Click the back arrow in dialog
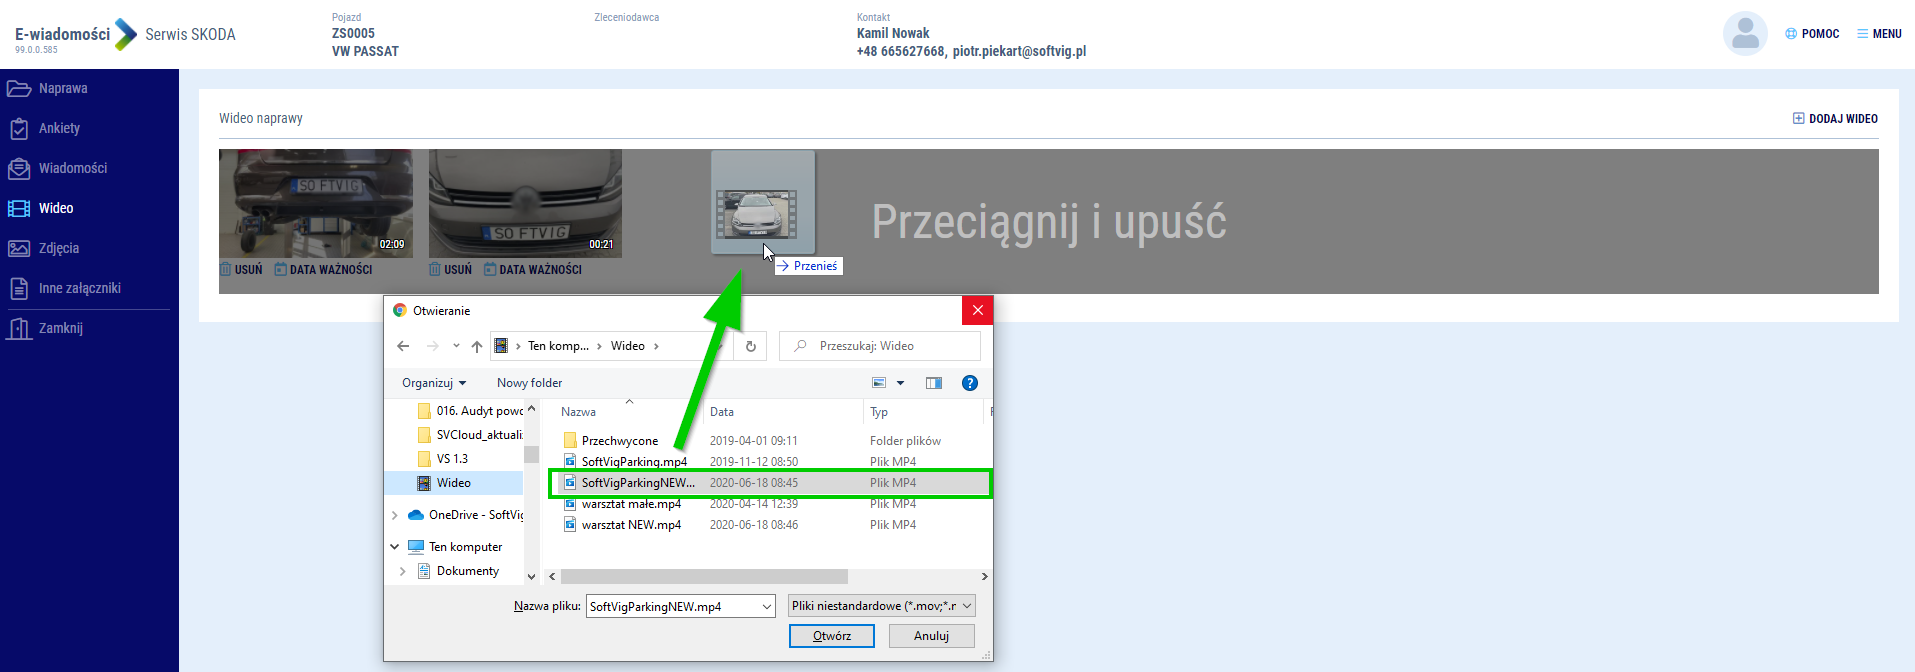This screenshot has height=672, width=1915. (403, 346)
